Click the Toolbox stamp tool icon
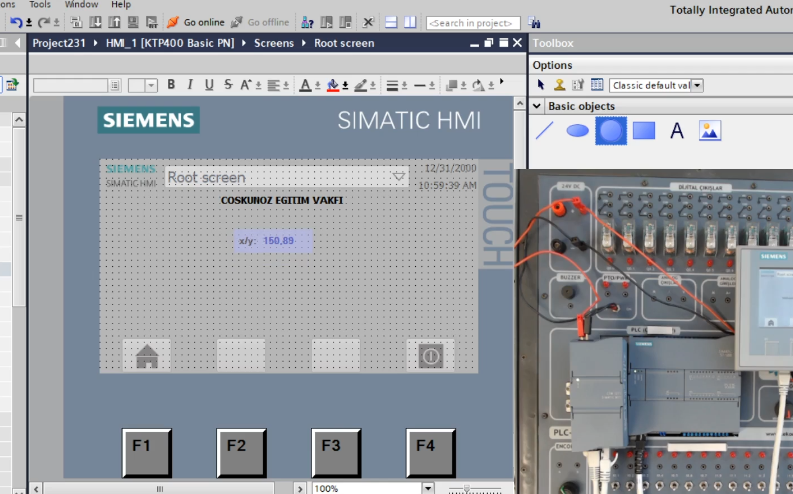 [559, 84]
